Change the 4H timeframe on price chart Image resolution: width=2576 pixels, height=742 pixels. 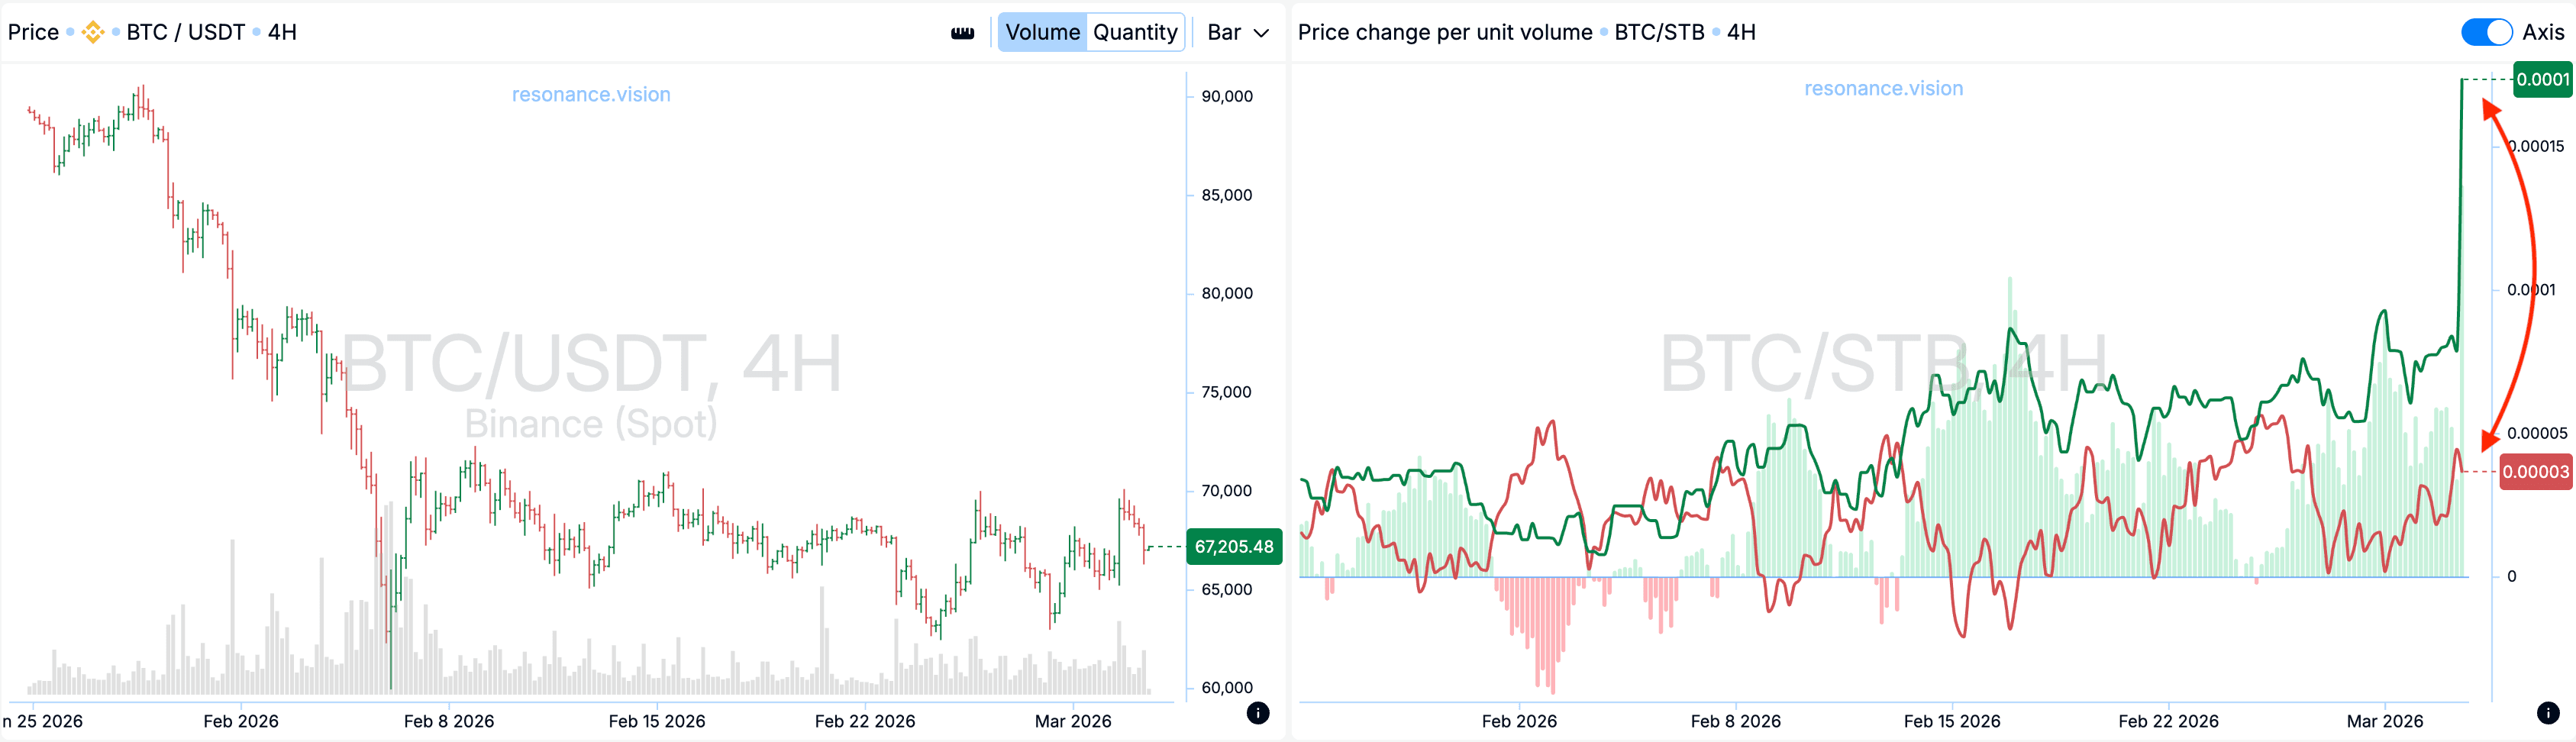coord(282,32)
